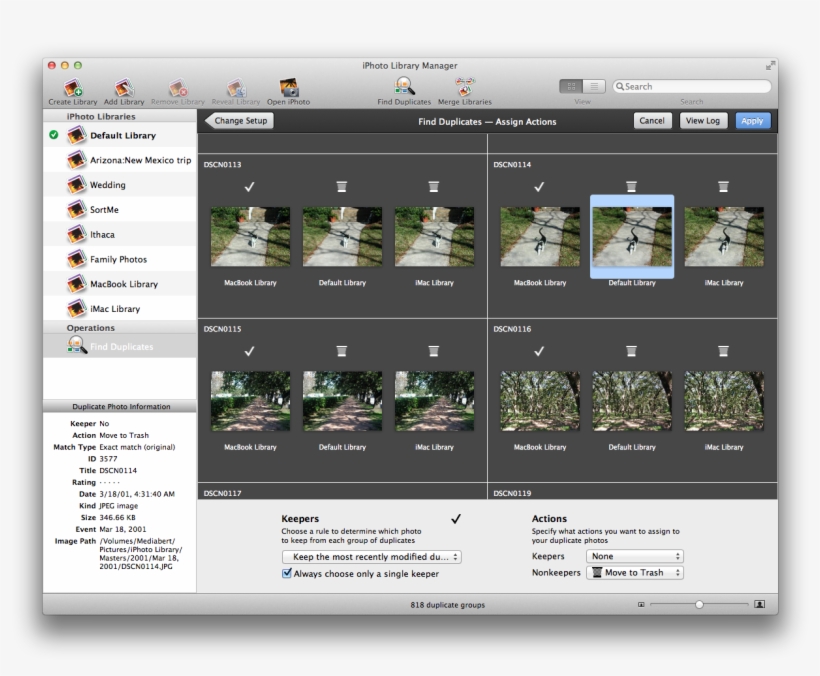The height and width of the screenshot is (676, 820).
Task: Click the Reveal Library toolbar icon
Action: 236,88
